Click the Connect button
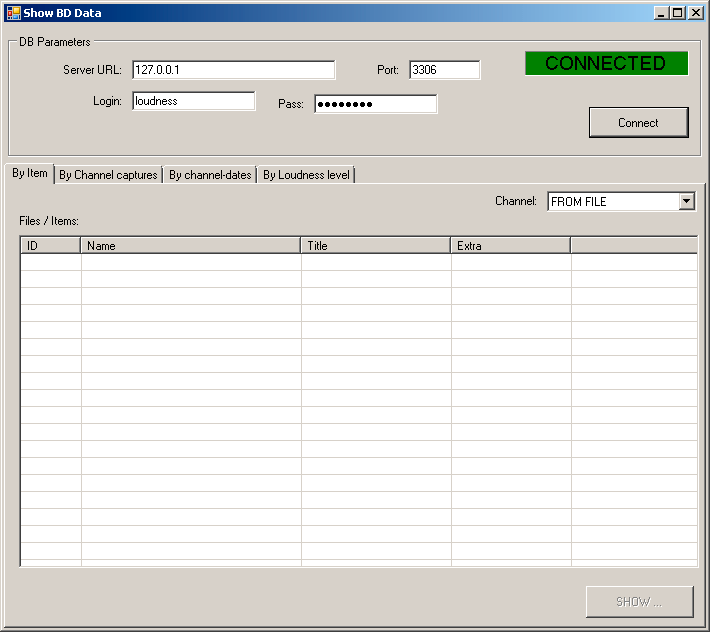Screen dimensions: 710x632 (638, 122)
